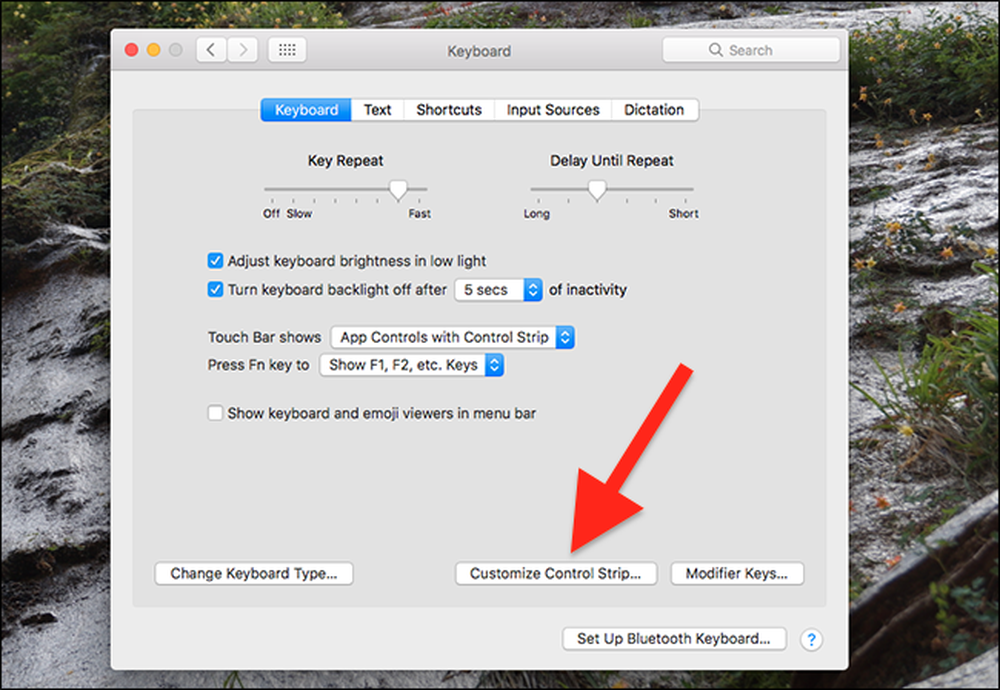
Task: Show all preferences via the grid icon
Action: pos(287,50)
